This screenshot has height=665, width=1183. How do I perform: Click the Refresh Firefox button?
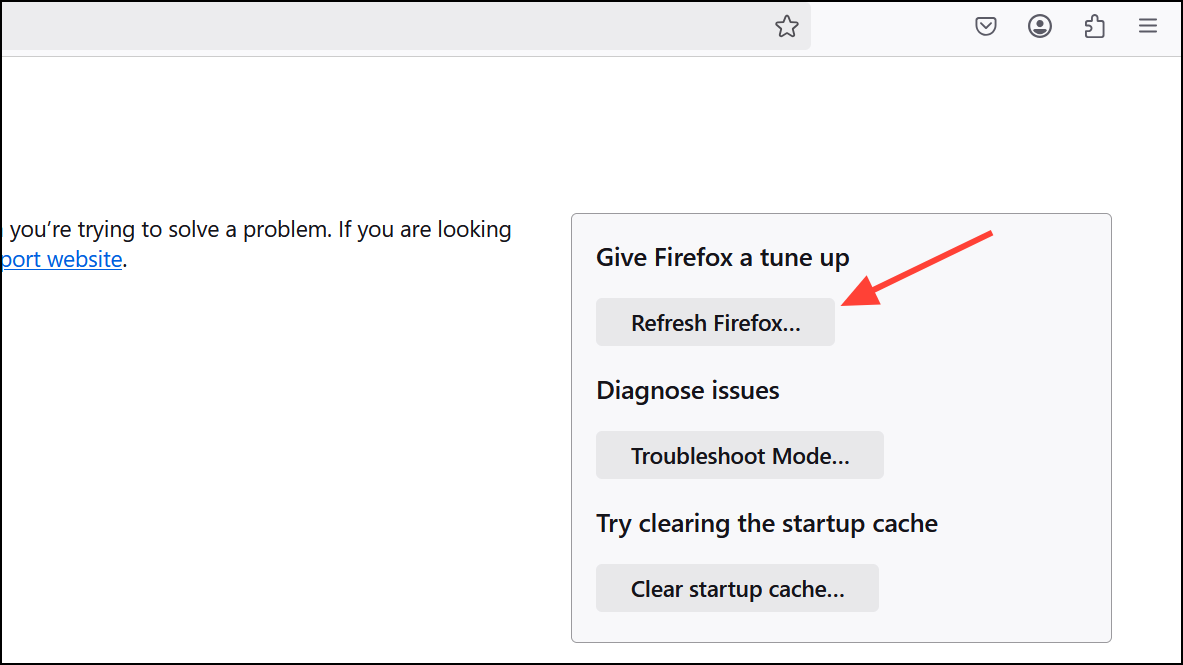point(715,321)
